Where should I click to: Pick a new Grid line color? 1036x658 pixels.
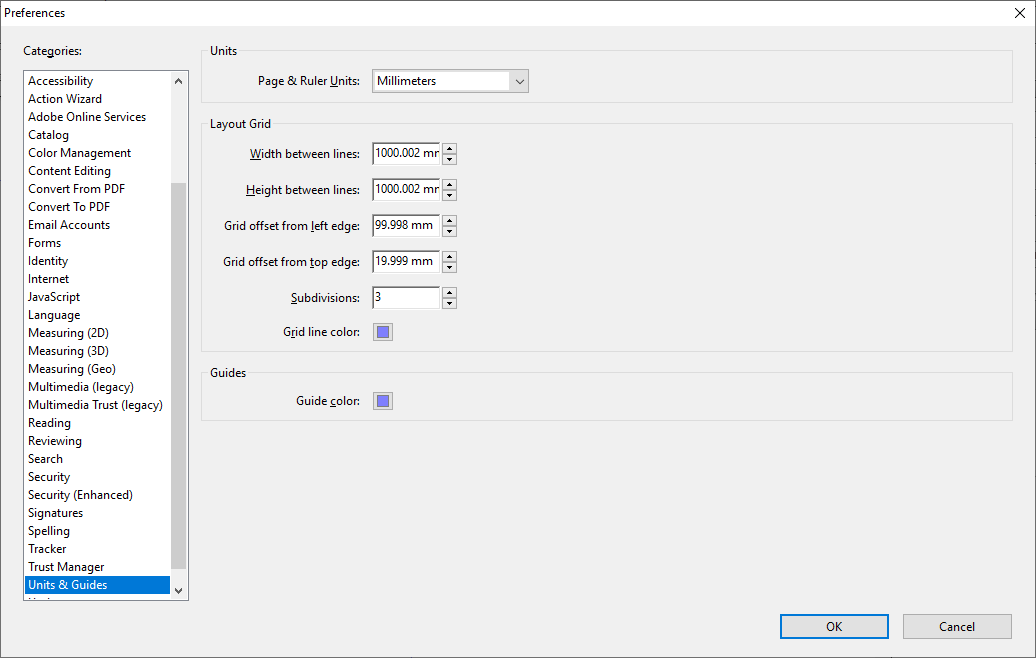coord(383,332)
